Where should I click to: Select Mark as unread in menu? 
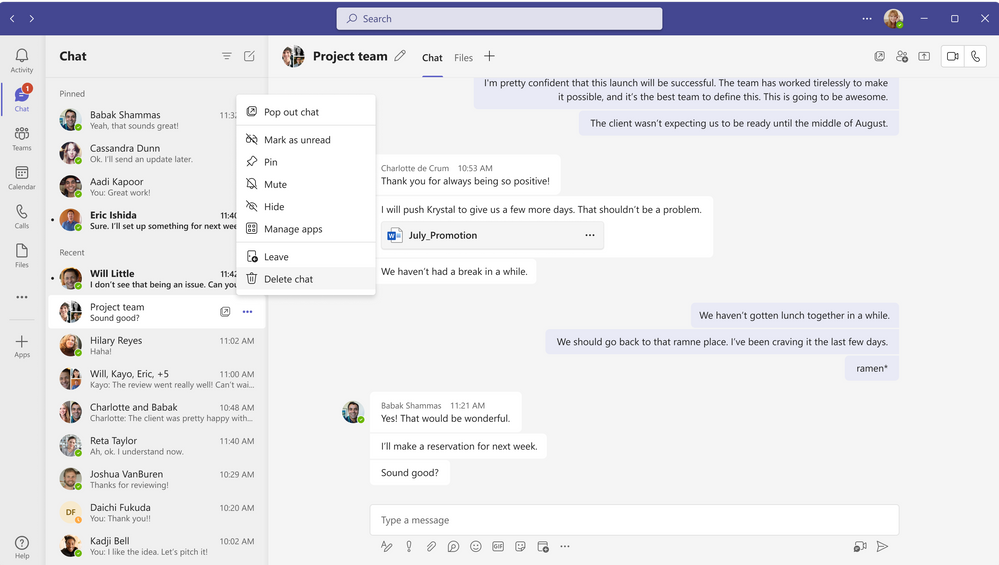point(296,140)
